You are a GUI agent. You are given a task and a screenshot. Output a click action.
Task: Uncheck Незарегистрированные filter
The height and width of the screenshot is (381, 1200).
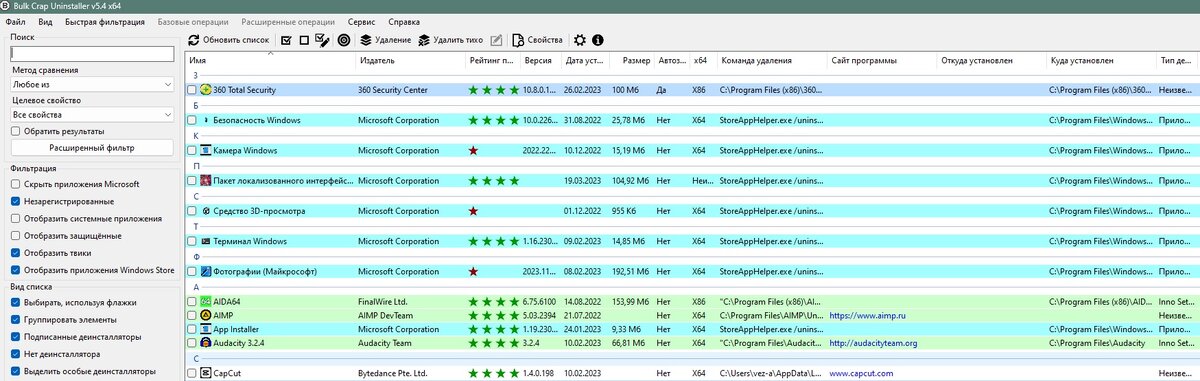click(x=15, y=201)
